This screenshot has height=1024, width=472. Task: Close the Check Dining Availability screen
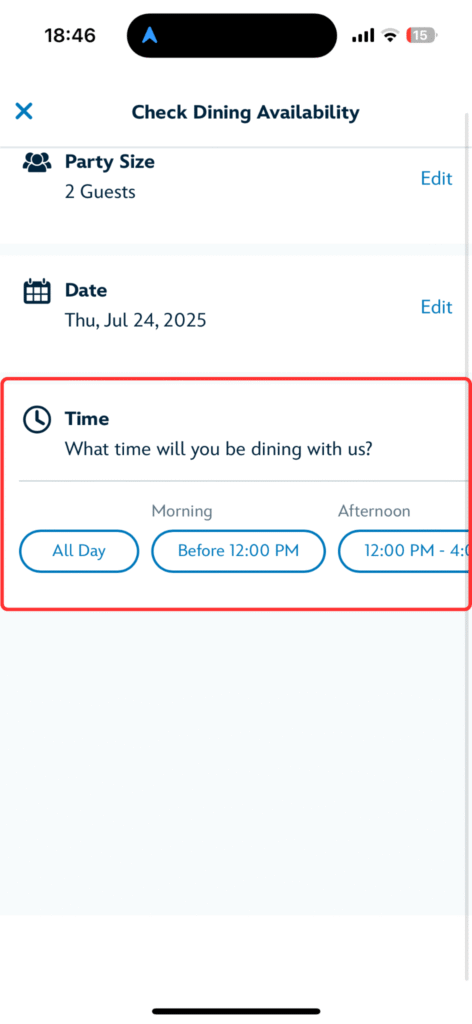click(24, 112)
